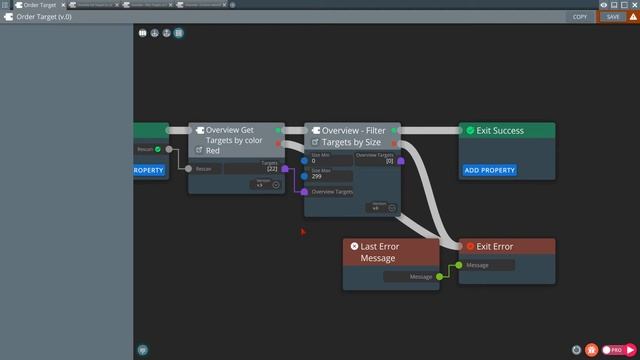Select the Exit Success node header
This screenshot has height=360, width=640.
tap(507, 131)
